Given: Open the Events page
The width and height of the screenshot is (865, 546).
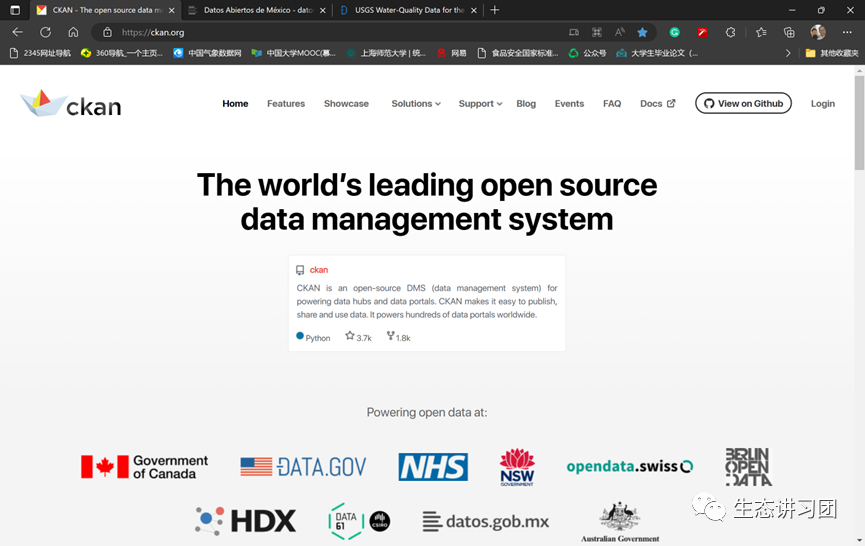Looking at the screenshot, I should [x=569, y=104].
